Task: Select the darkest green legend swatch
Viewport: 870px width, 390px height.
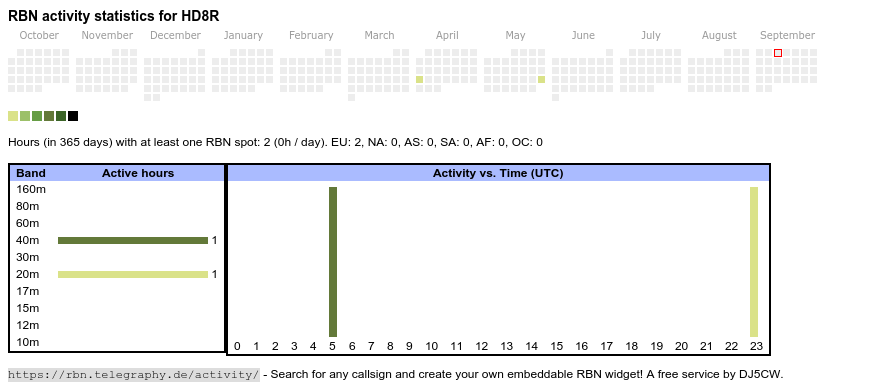Action: 61,116
